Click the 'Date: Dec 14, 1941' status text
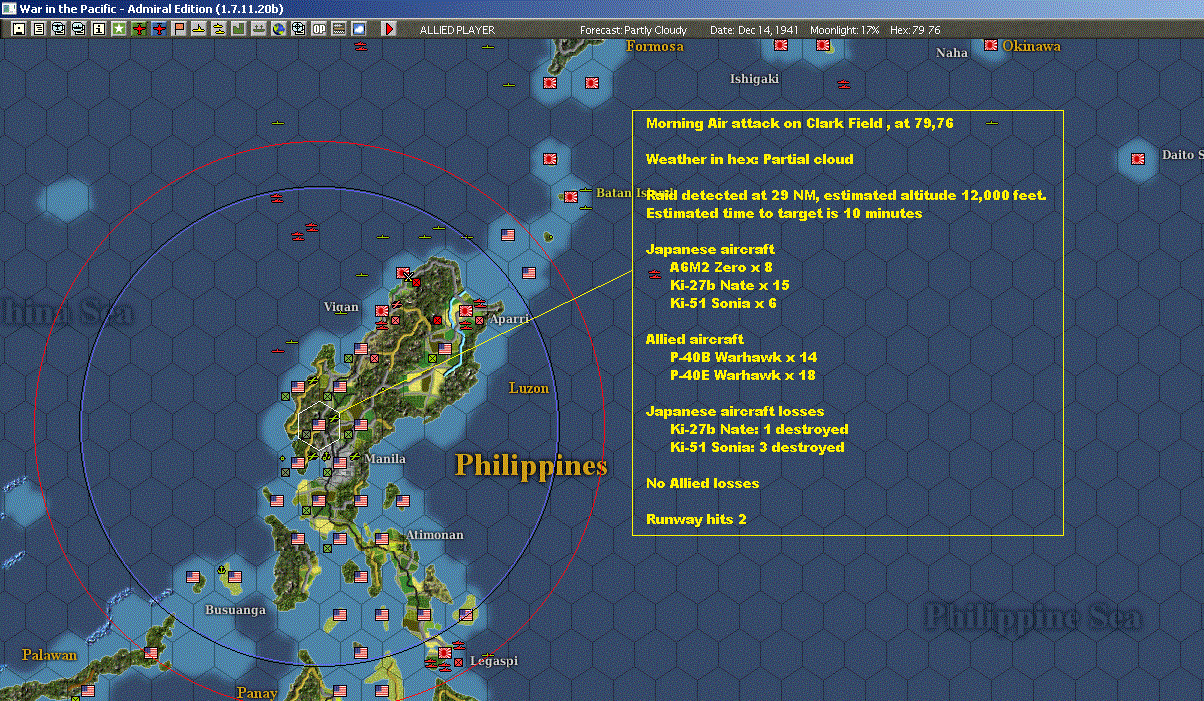 point(753,30)
